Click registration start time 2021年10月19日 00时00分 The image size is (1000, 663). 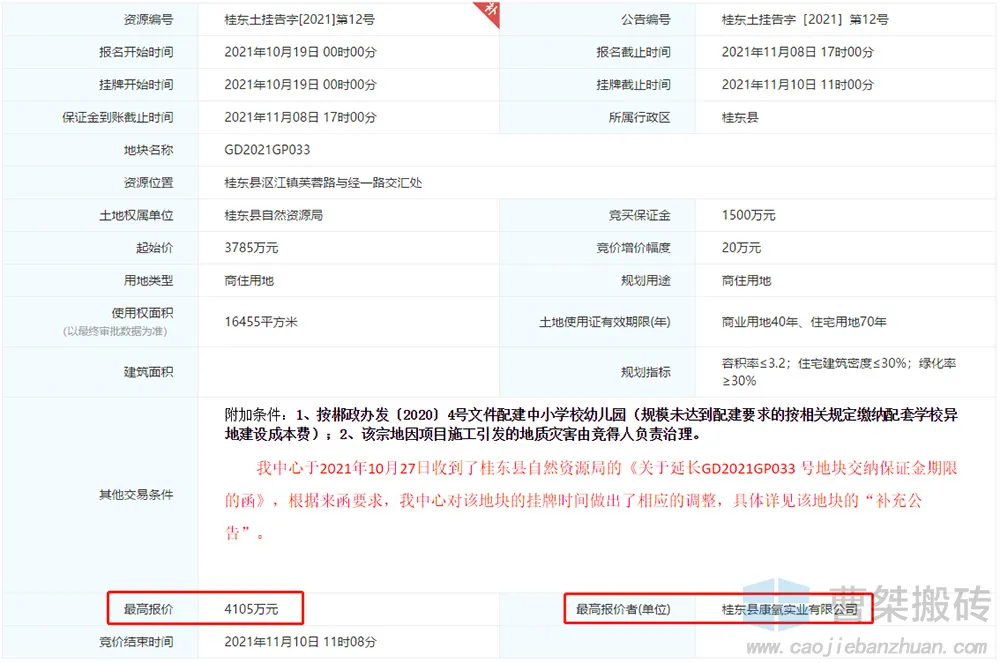pyautogui.click(x=300, y=52)
